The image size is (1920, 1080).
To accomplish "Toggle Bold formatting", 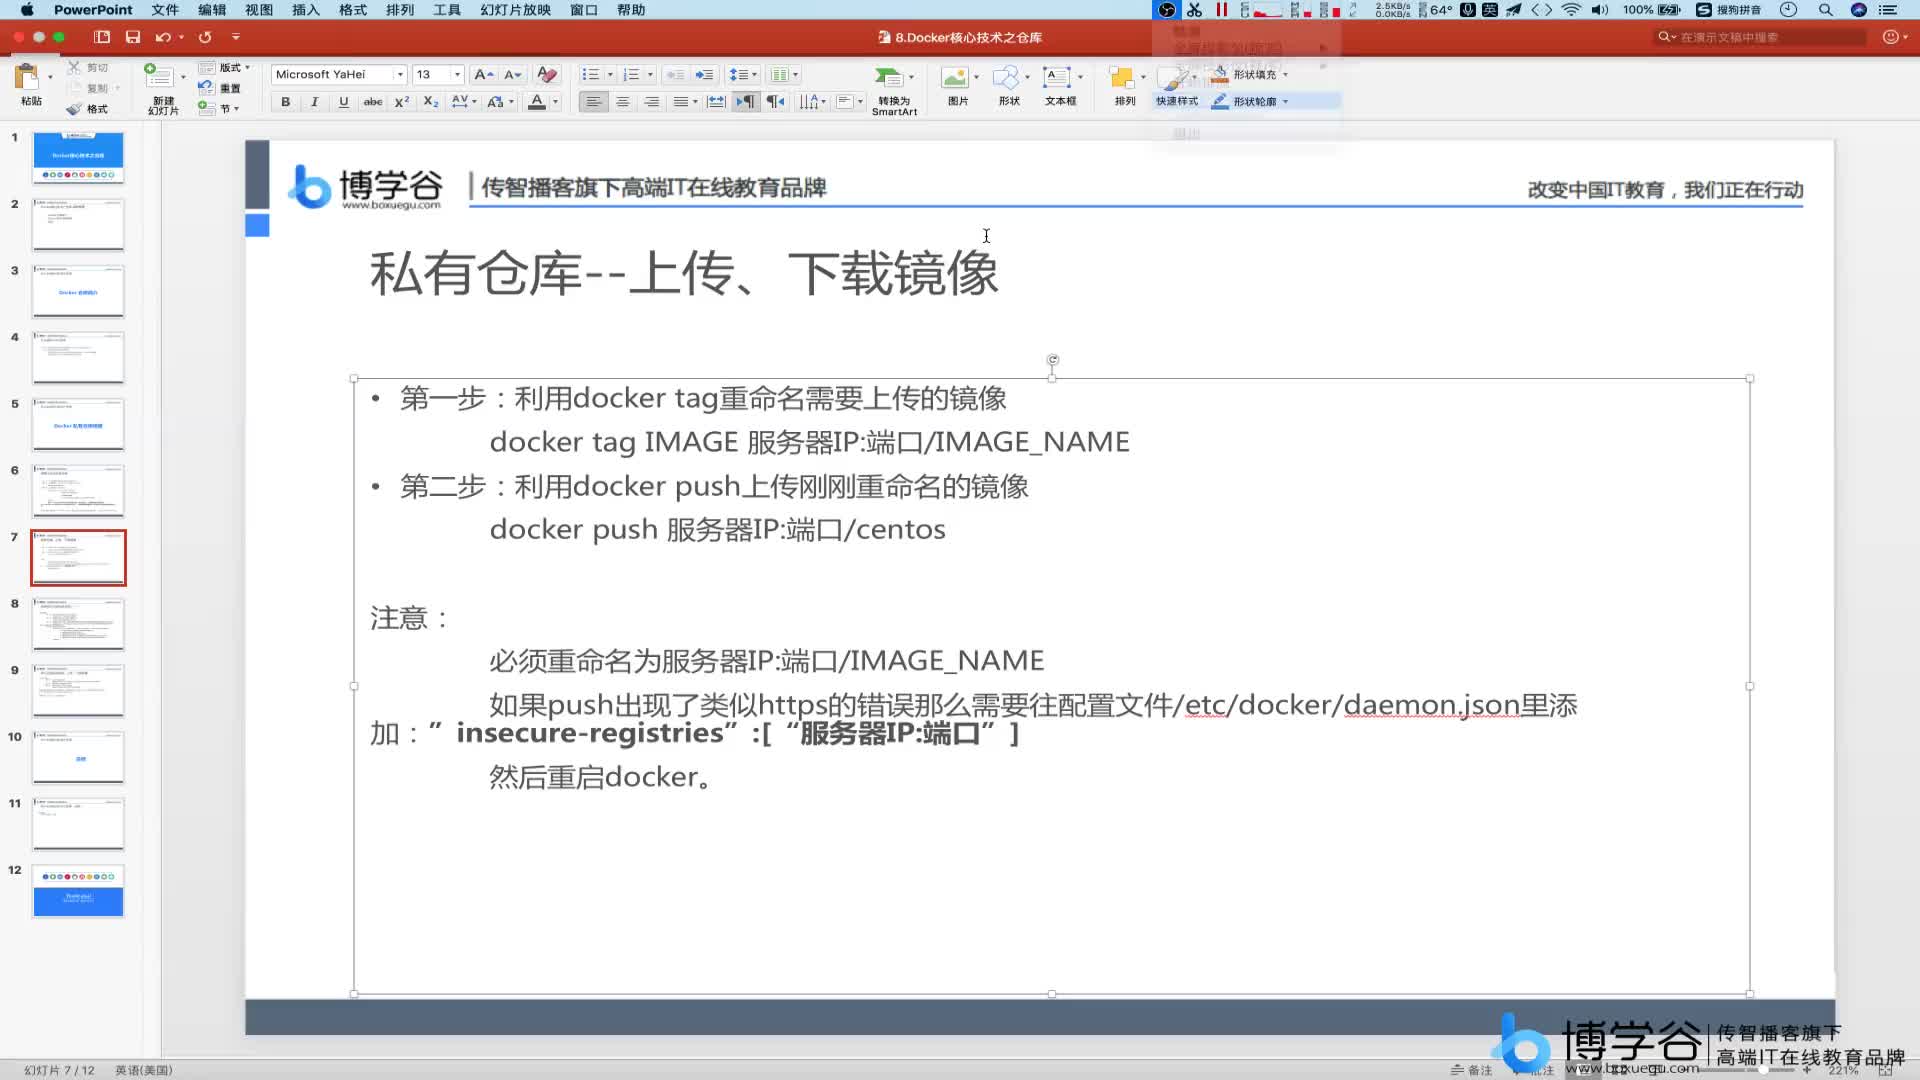I will (286, 102).
